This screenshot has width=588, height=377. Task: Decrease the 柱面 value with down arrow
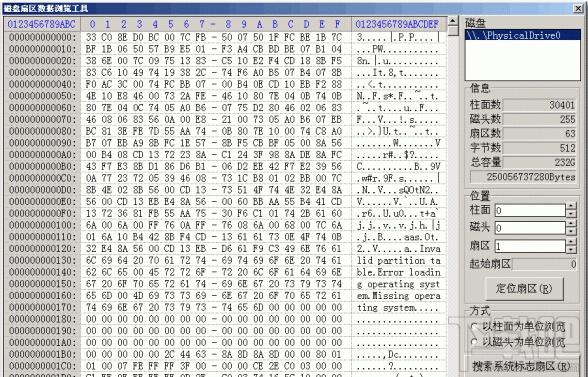pyautogui.click(x=571, y=214)
